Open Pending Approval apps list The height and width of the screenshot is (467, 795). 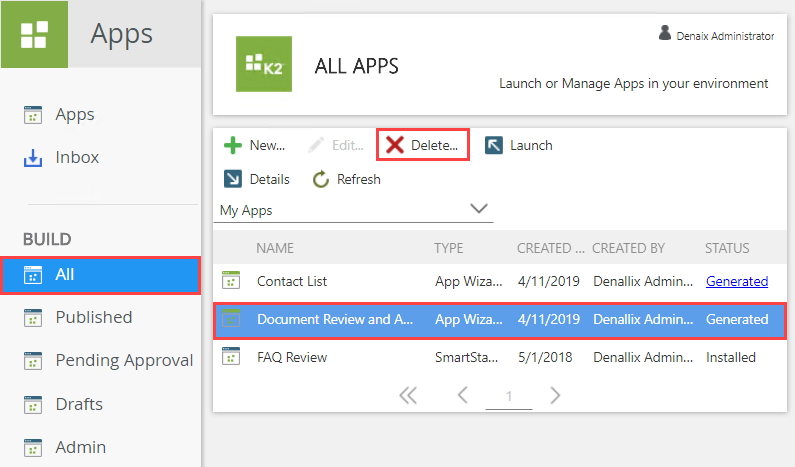[x=124, y=360]
